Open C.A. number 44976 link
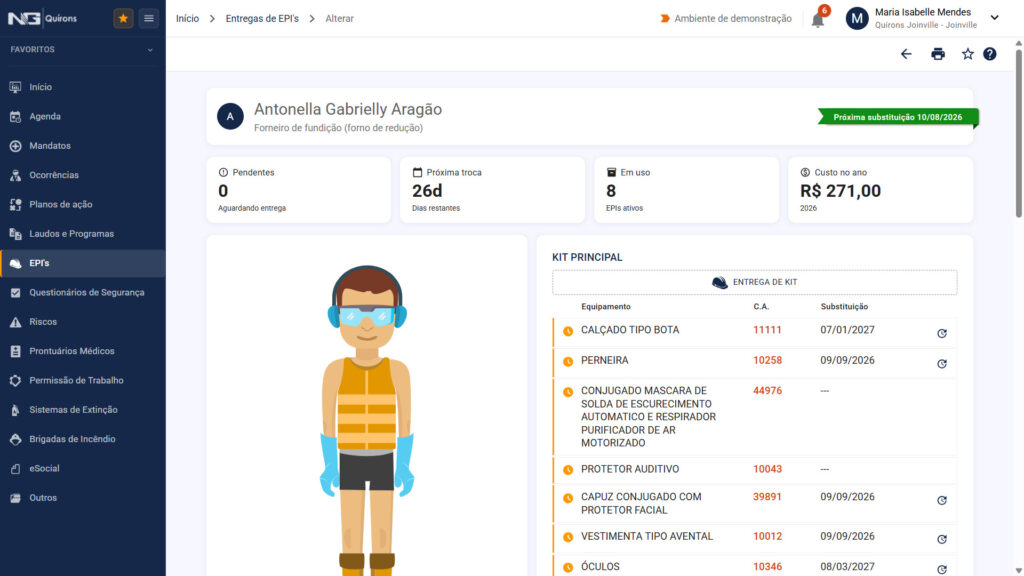The image size is (1024, 576). click(767, 391)
